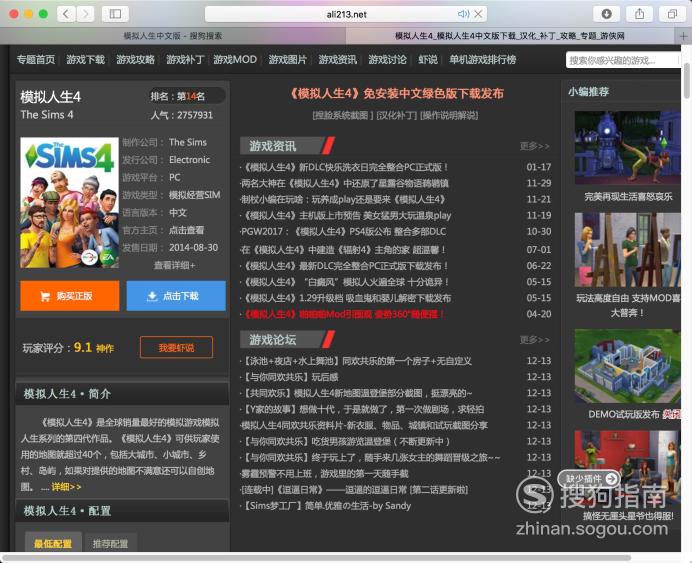Image resolution: width=692 pixels, height=563 pixels.
Task: Click the ali213.net address bar
Action: 346,14
